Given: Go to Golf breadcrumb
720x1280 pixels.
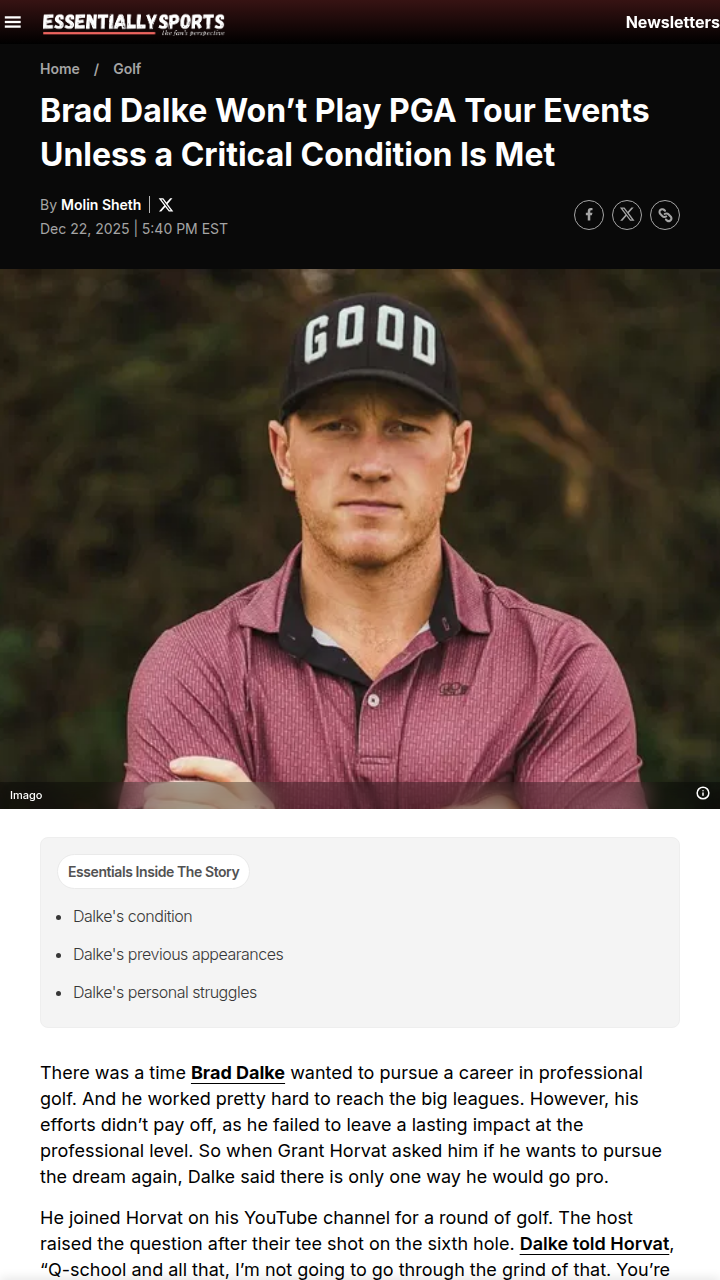Looking at the screenshot, I should tap(127, 69).
